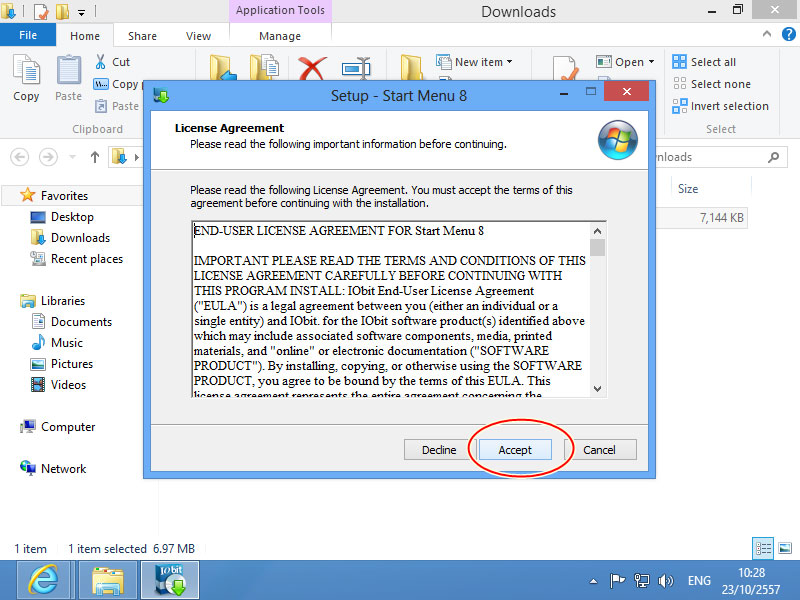Open the Music library
800x600 pixels.
tap(66, 342)
